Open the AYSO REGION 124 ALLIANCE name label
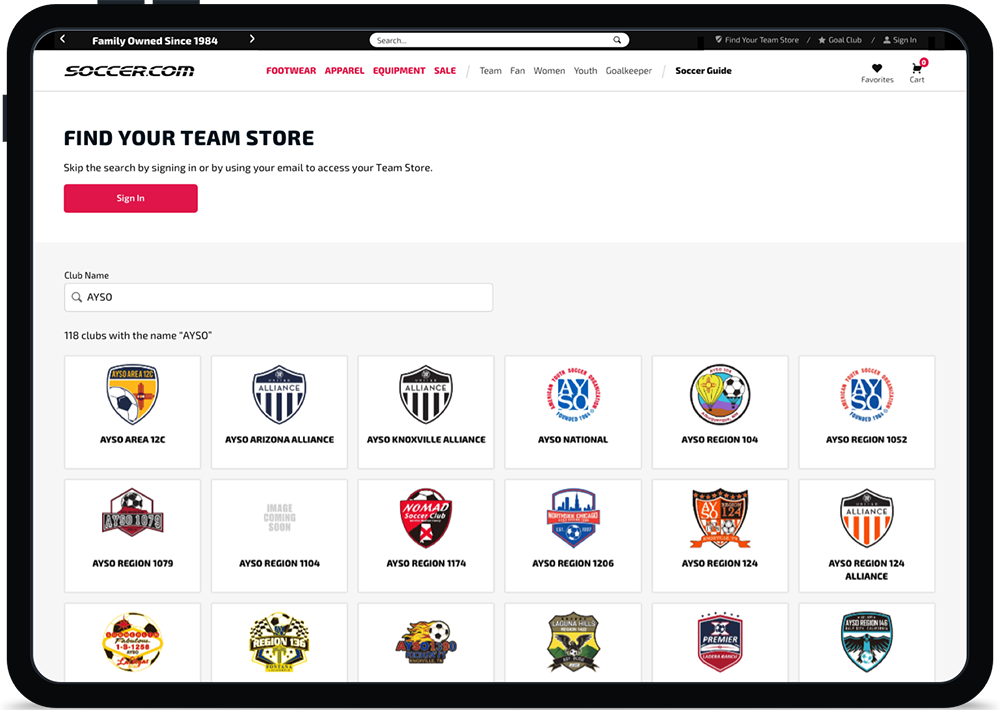This screenshot has width=1000, height=710. (867, 570)
